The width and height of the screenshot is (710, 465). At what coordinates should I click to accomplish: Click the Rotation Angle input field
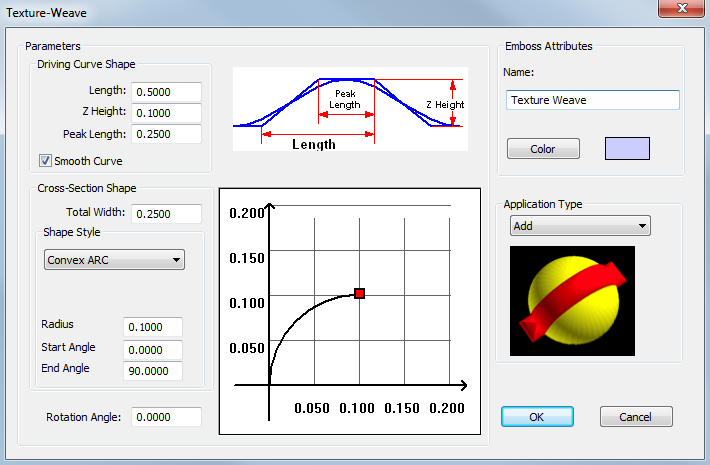click(x=167, y=417)
